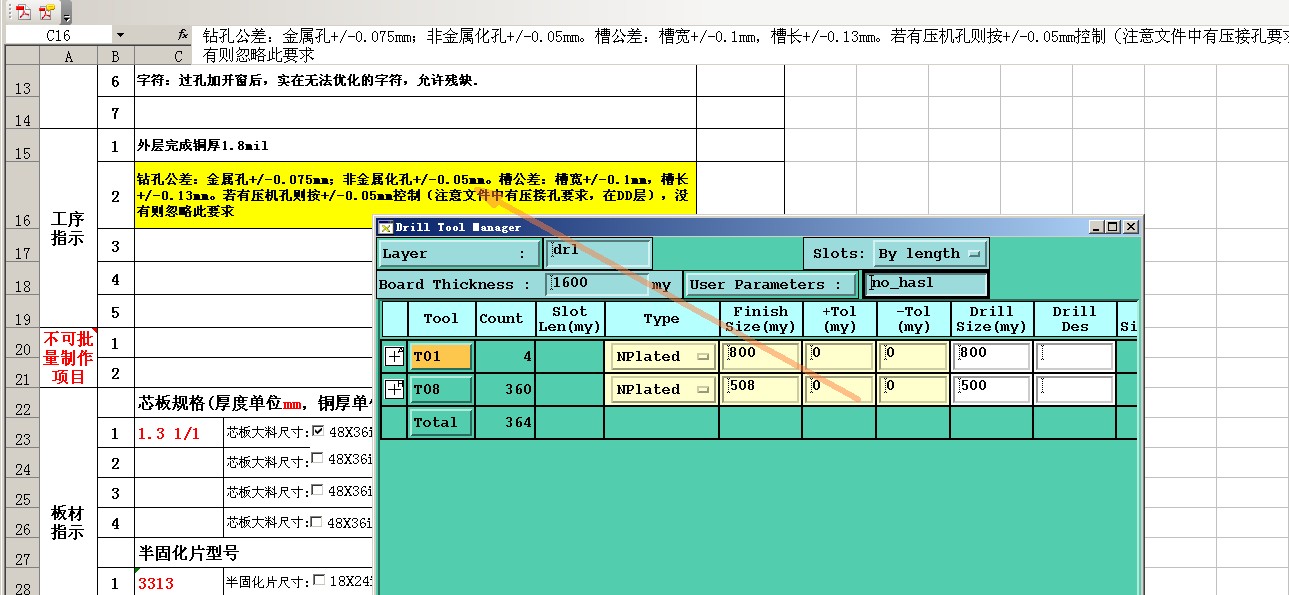This screenshot has height=595, width=1289.
Task: Open the Slots By length dropdown
Action: (931, 254)
